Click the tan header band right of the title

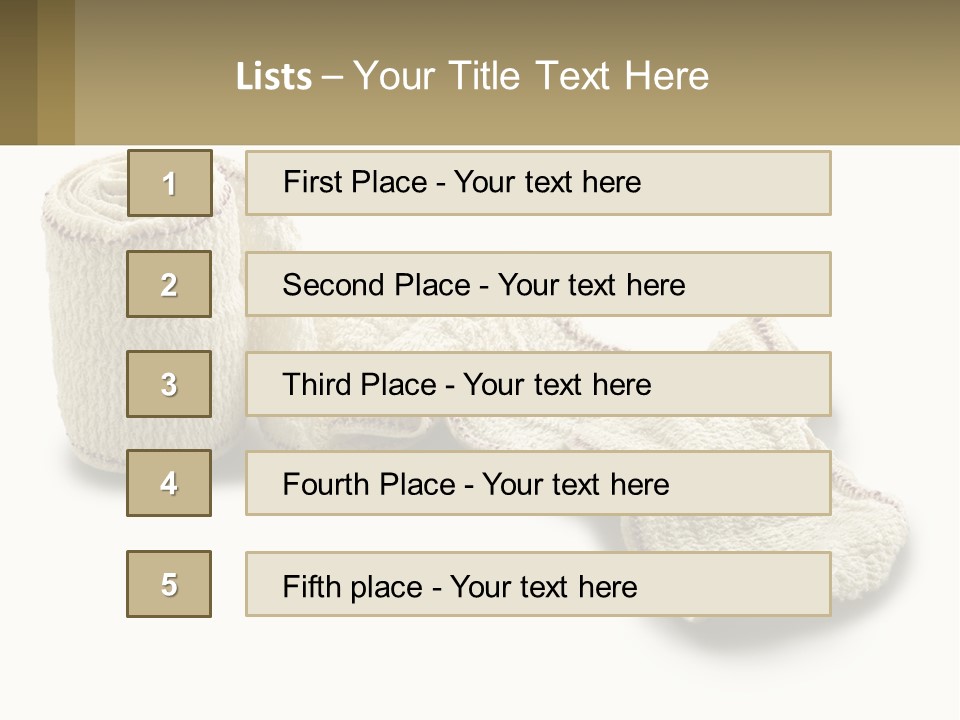[840, 76]
